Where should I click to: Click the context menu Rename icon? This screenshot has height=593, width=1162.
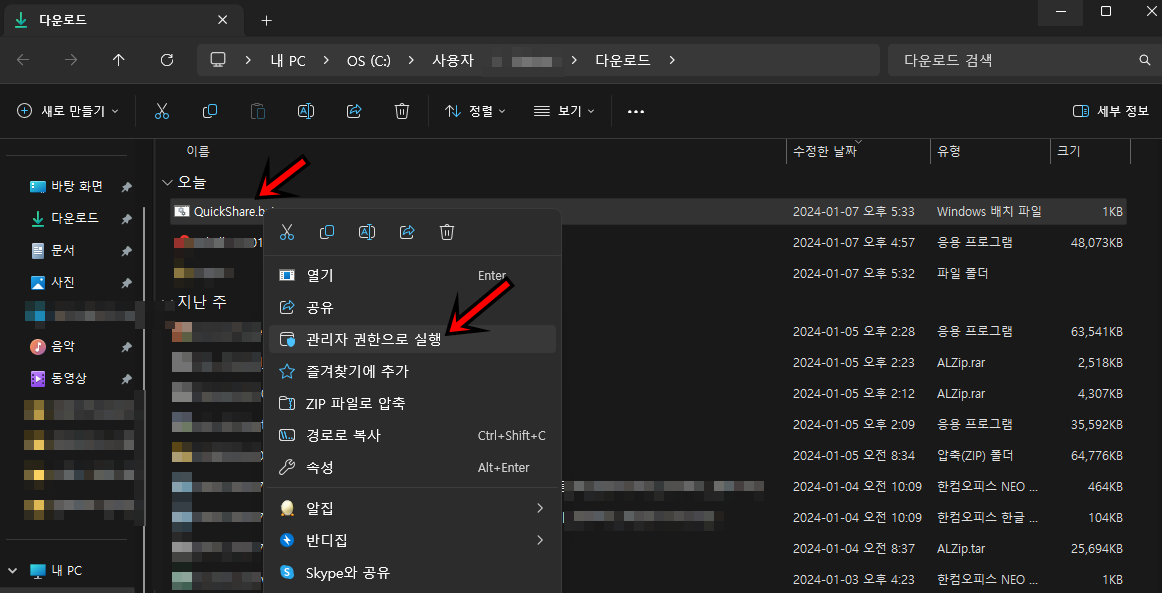point(367,232)
